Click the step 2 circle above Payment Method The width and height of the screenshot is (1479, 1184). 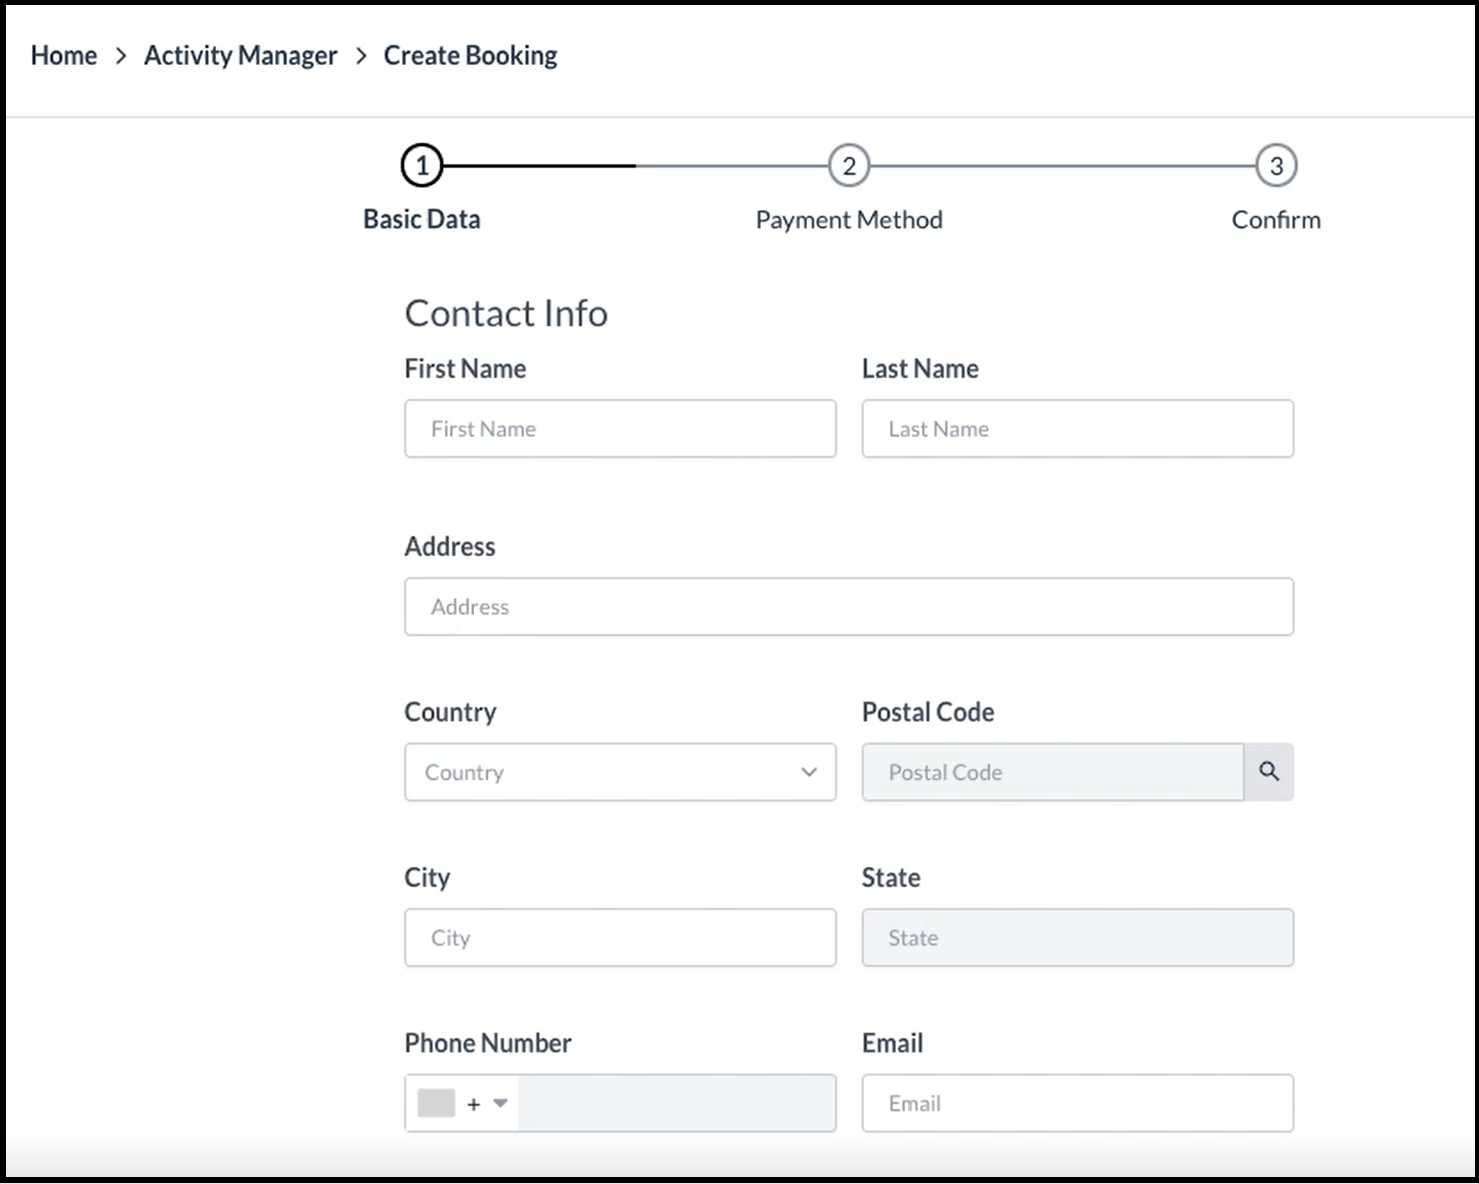848,164
